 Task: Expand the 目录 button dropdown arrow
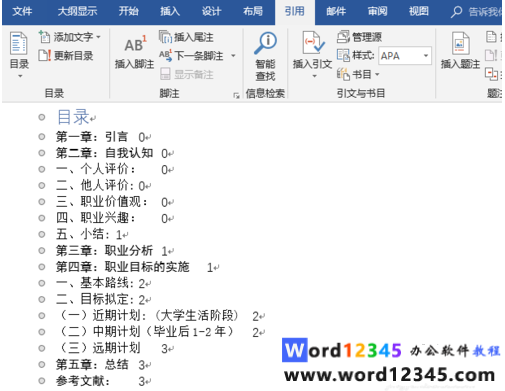[x=20, y=76]
